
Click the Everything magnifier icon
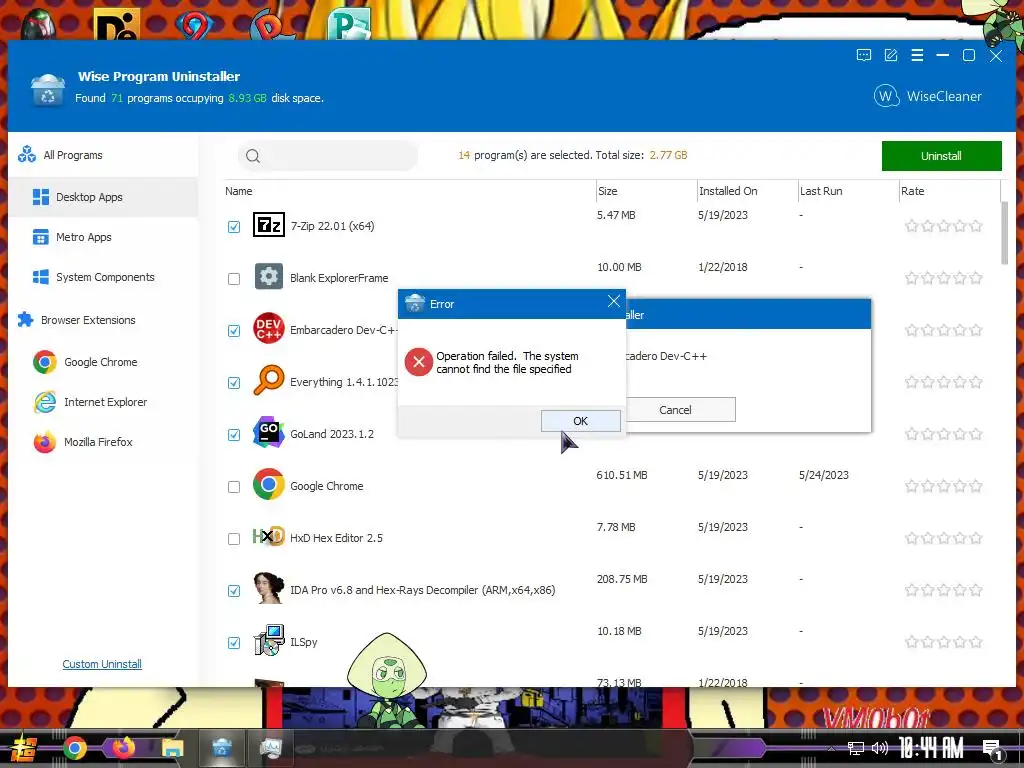(268, 380)
